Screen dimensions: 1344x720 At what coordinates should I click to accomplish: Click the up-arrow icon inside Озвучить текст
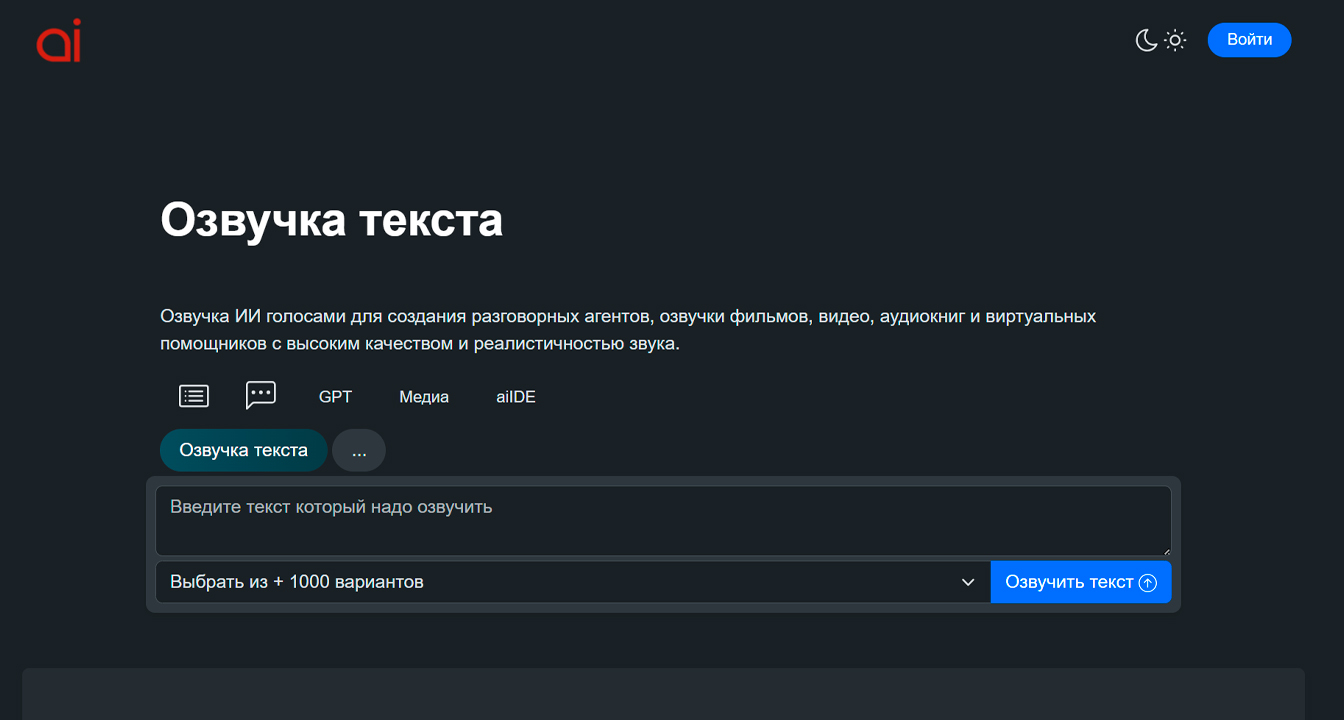[1148, 581]
